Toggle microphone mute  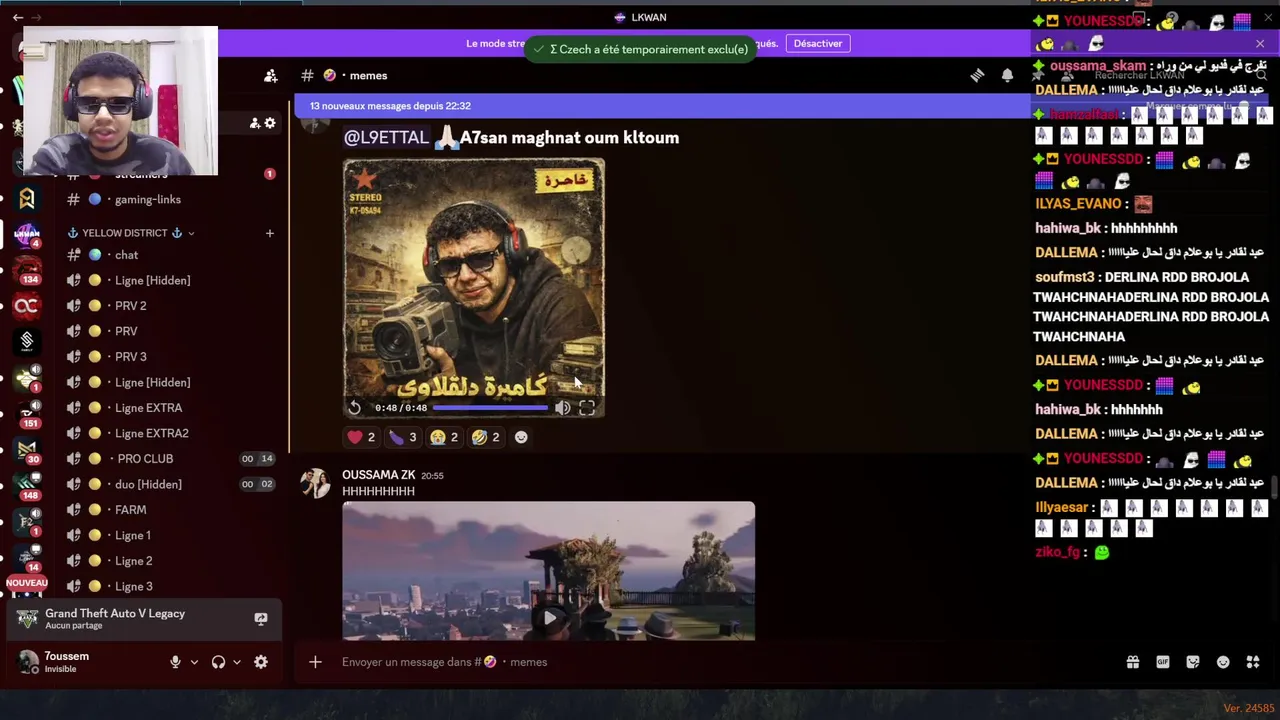(x=175, y=662)
